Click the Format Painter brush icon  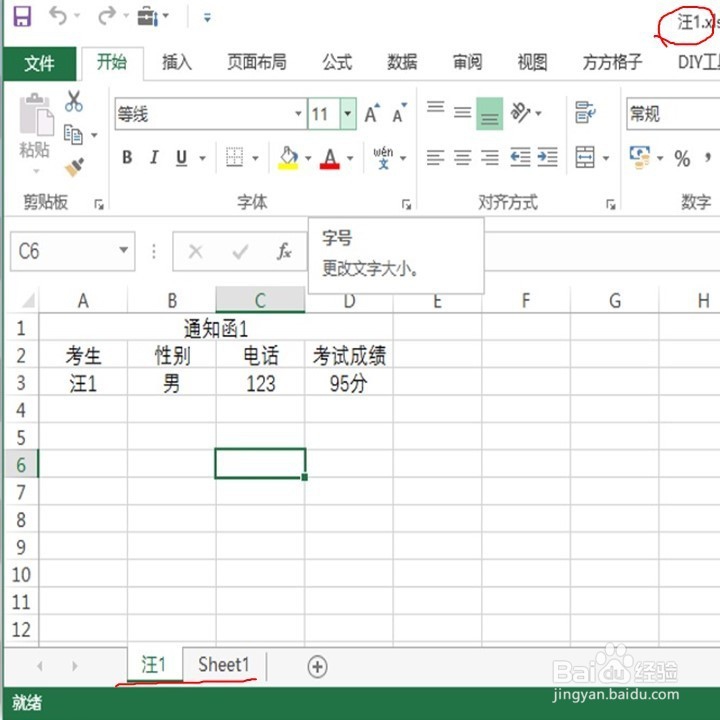(x=74, y=168)
